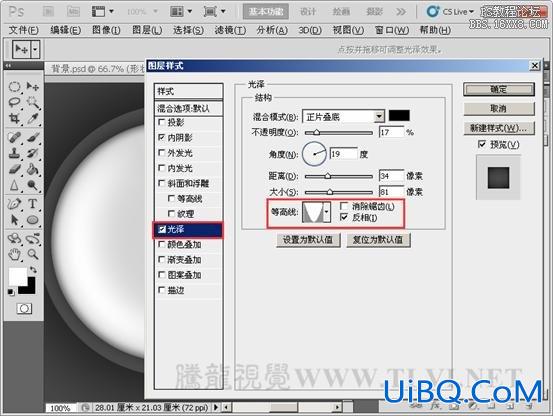Screen dimensions: 553x416
Task: Reset default foreground and background colors
Action: point(11,292)
